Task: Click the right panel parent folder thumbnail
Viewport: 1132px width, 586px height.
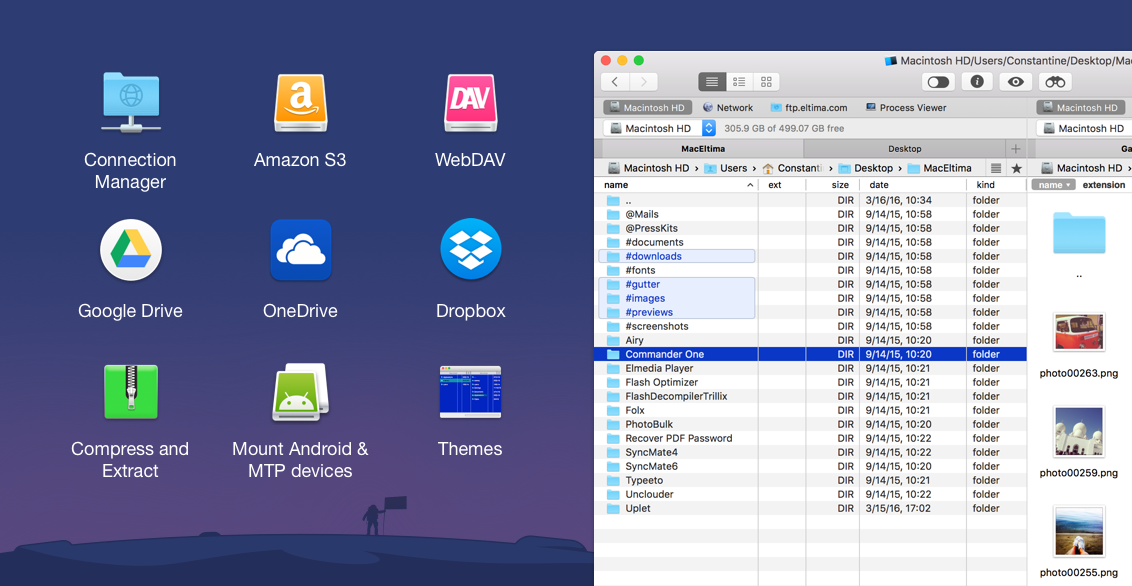Action: 1079,232
